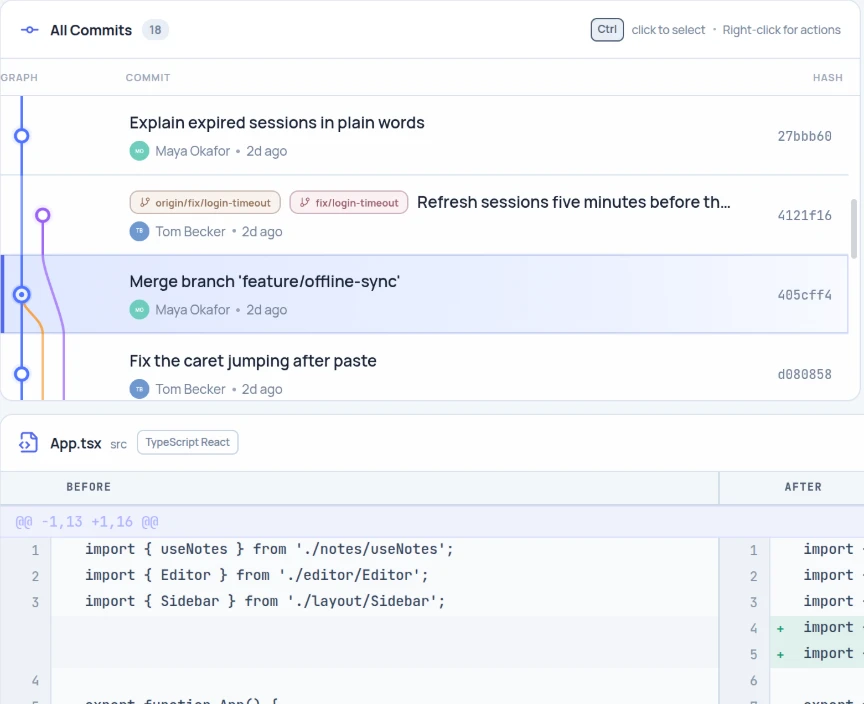Click the useNotes import line in BEFORE pane
This screenshot has height=704, width=864.
click(x=269, y=549)
